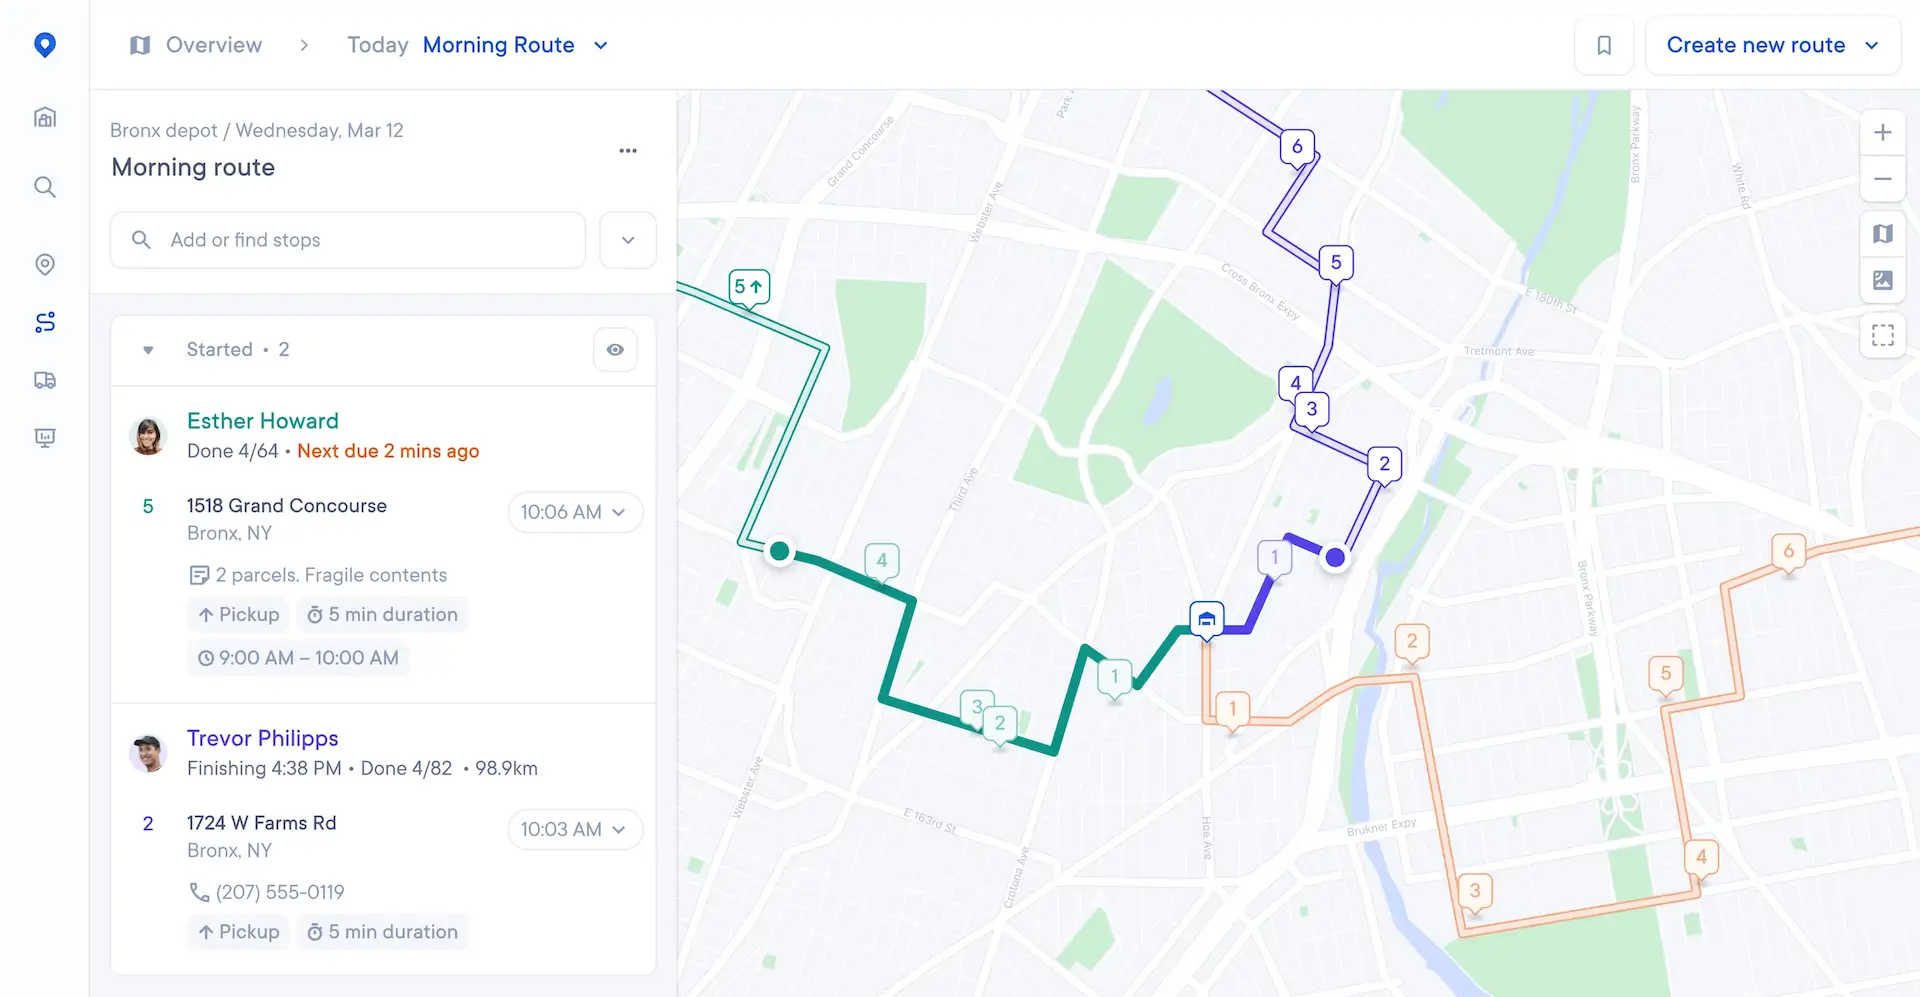The height and width of the screenshot is (997, 1920).
Task: Click the bookmark icon near Create new route
Action: coord(1604,45)
